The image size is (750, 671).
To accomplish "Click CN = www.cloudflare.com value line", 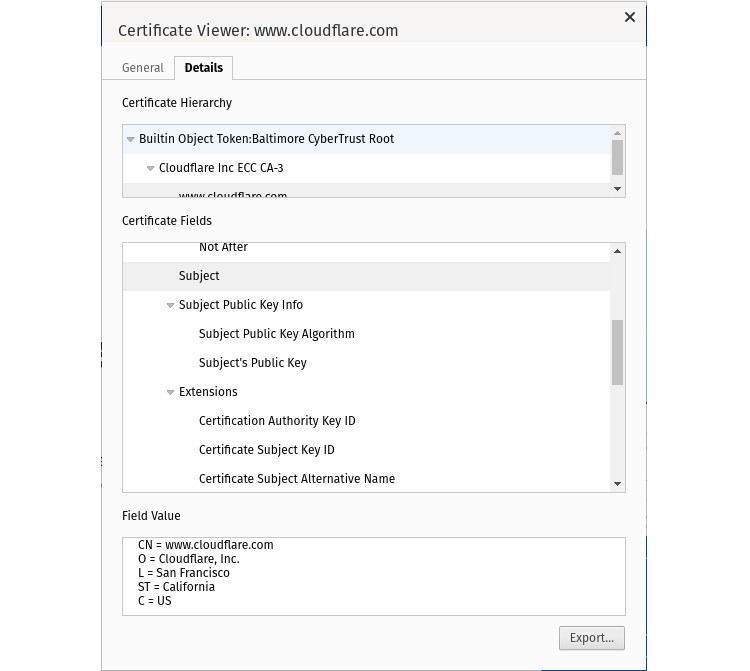I will 206,545.
